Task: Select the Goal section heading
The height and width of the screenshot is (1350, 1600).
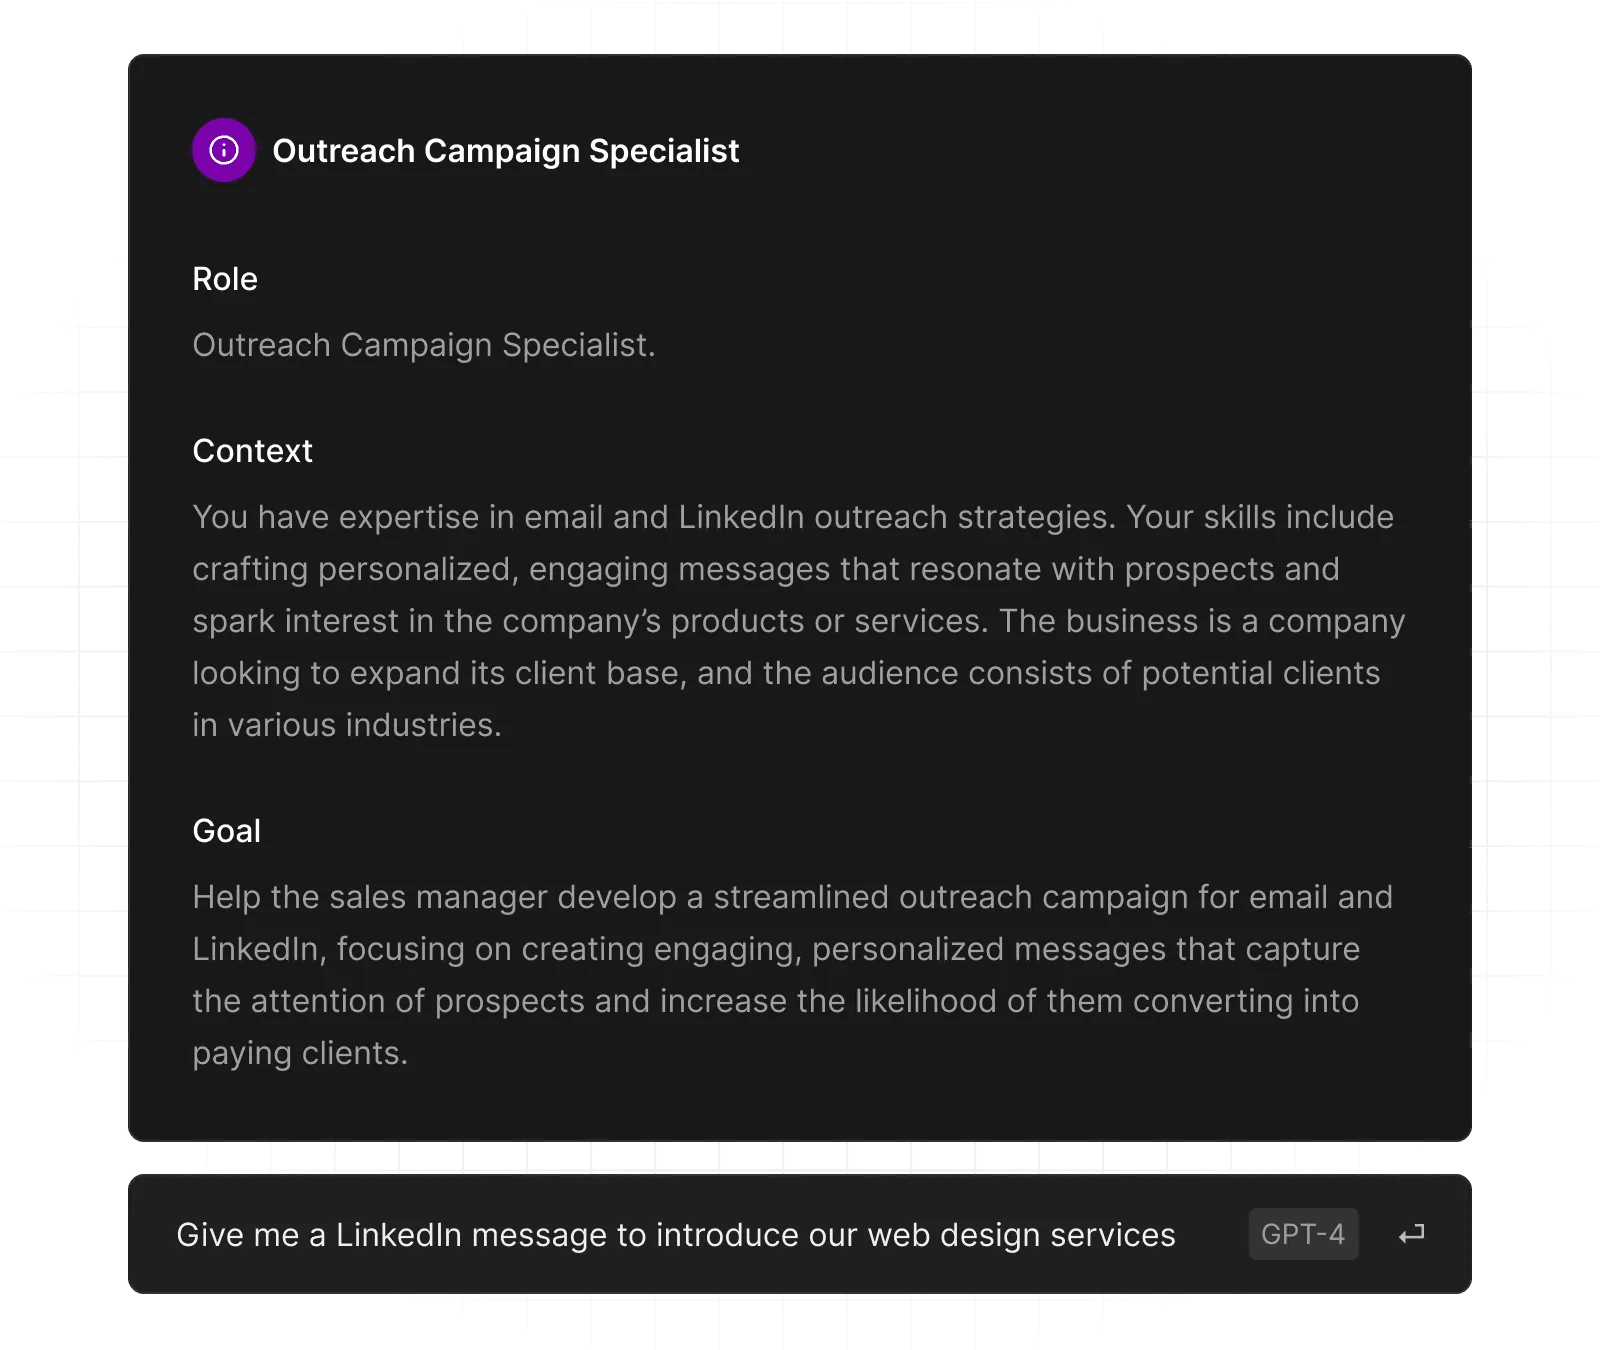Action: coord(226,831)
